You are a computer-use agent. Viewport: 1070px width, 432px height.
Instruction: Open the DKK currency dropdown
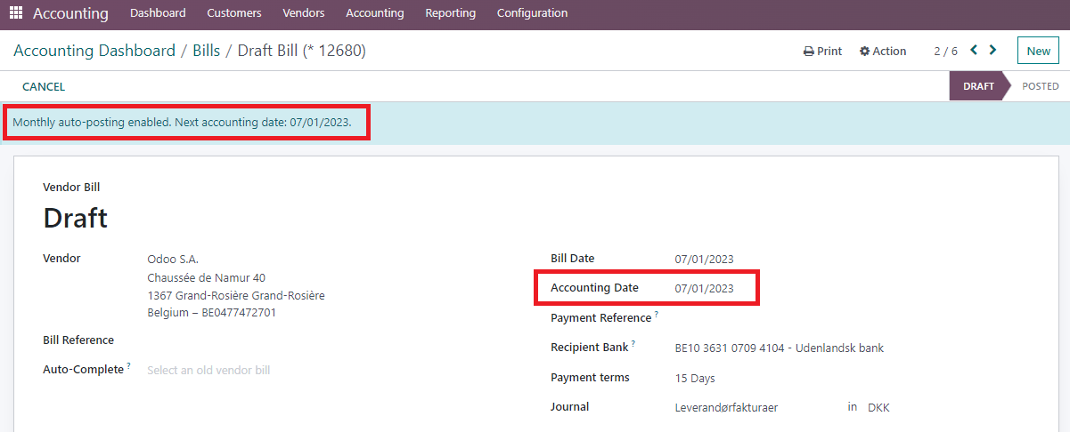[879, 408]
